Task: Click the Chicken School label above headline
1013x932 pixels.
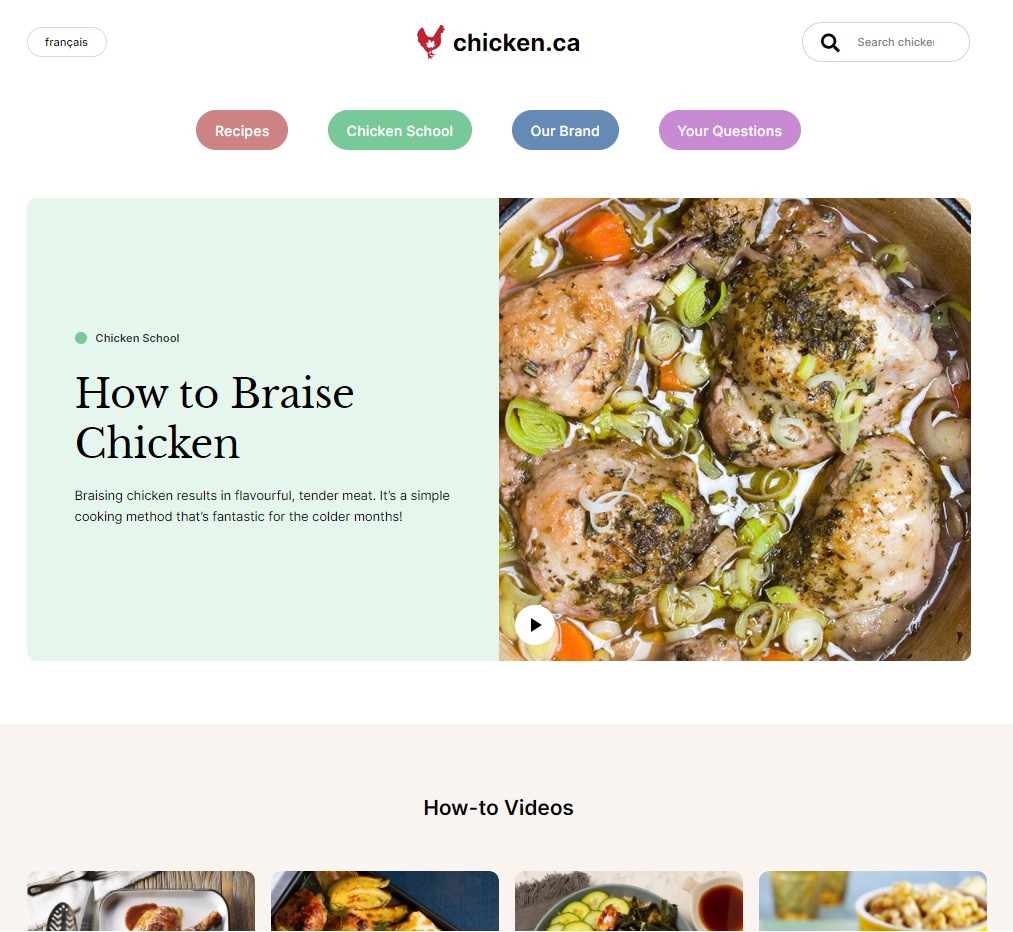Action: click(137, 338)
